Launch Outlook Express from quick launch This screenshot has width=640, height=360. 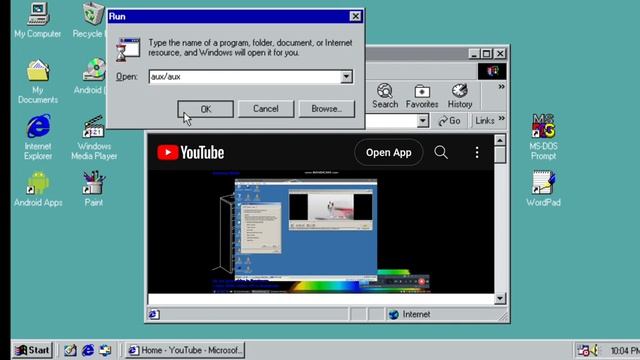(105, 350)
